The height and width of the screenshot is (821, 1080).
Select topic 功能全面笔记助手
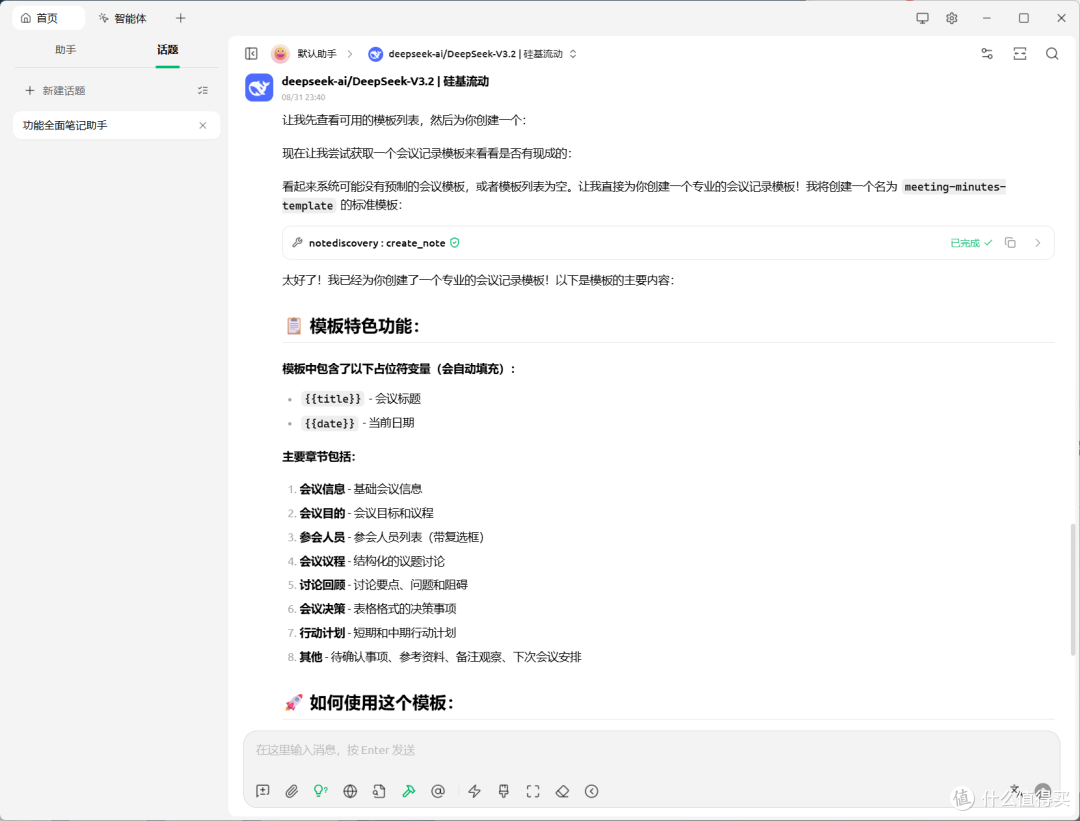(116, 125)
